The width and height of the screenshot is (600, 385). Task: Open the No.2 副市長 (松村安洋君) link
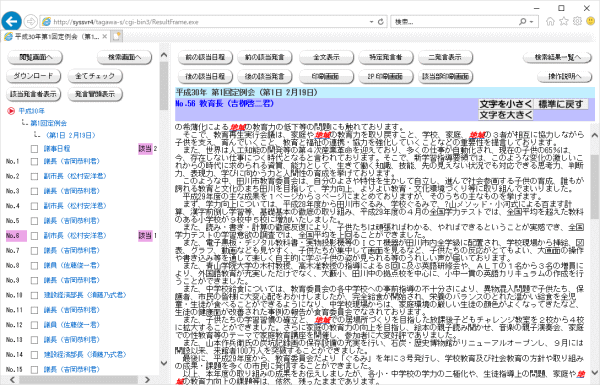pos(75,176)
